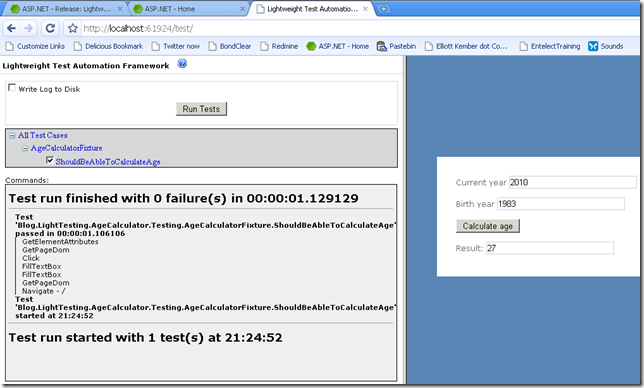Select the Lightweight Test Automation tab
This screenshot has width=644, height=388.
311,9
